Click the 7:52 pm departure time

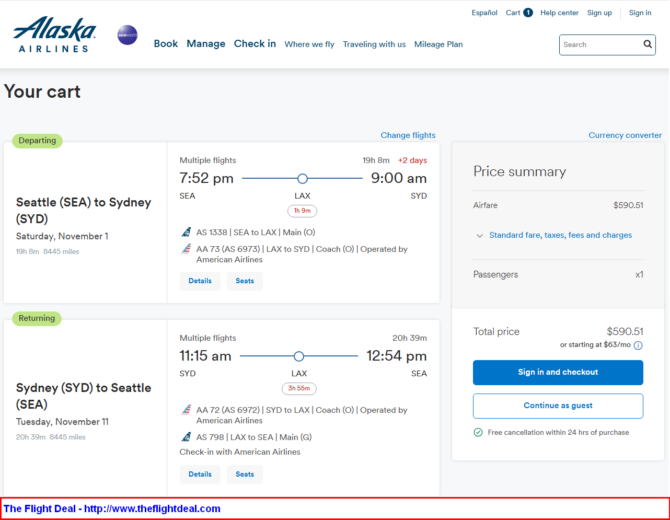(x=206, y=178)
